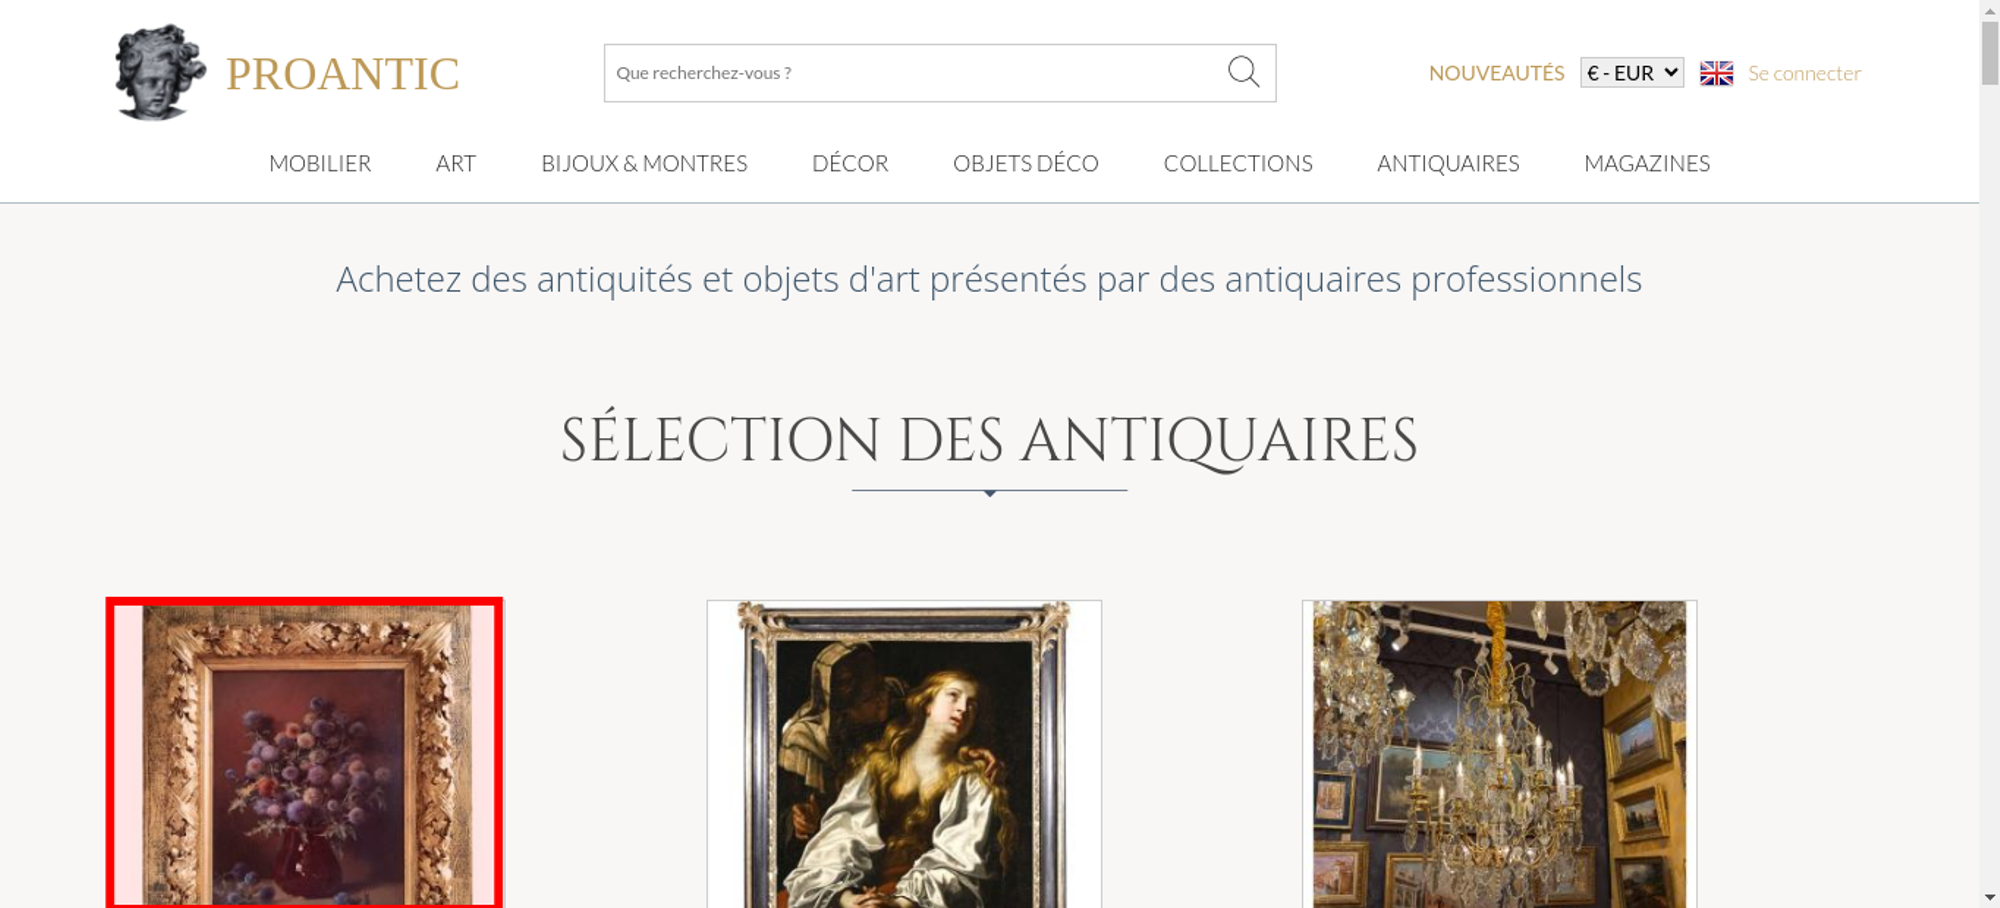
Task: Click the PROANTIC brand name text
Action: 342,74
